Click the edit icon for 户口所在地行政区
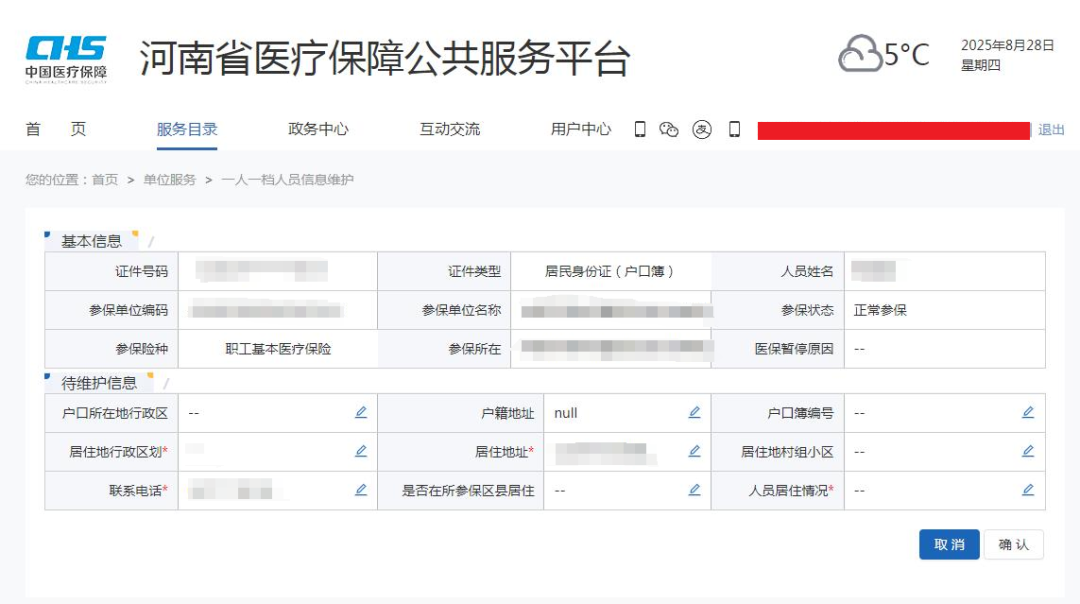 [360, 411]
